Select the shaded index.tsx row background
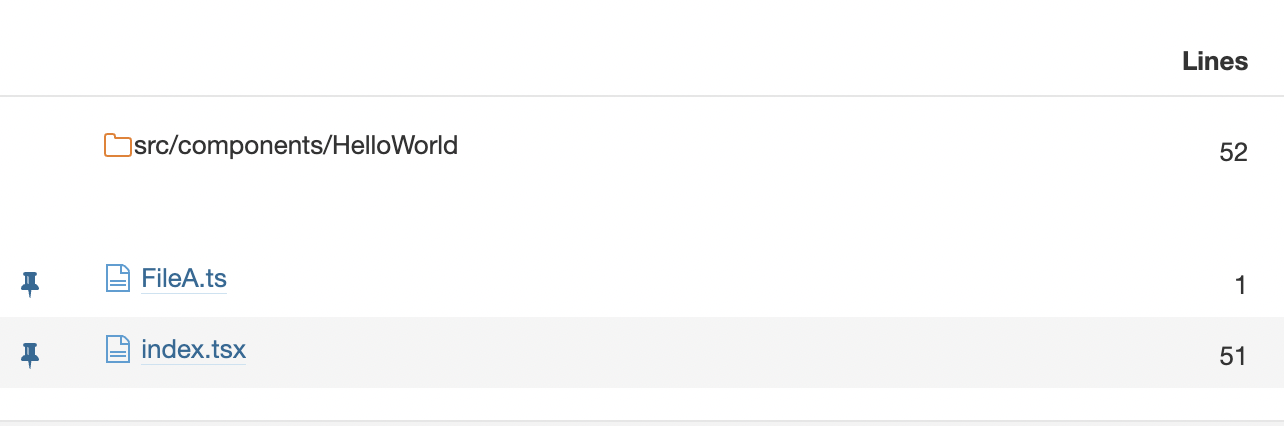1284x426 pixels. pyautogui.click(x=700, y=352)
